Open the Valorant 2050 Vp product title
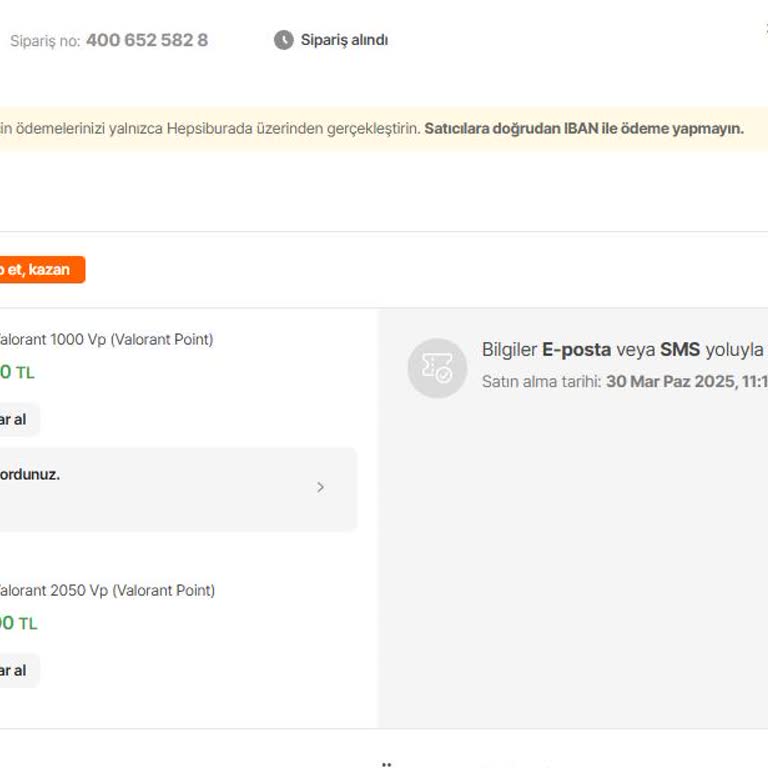This screenshot has height=768, width=768. click(x=107, y=590)
